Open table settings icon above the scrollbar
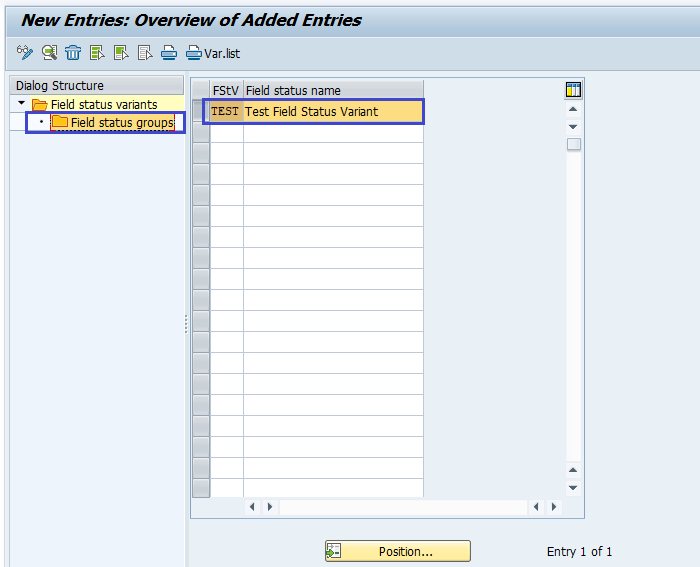Image resolution: width=700 pixels, height=567 pixels. click(x=573, y=89)
